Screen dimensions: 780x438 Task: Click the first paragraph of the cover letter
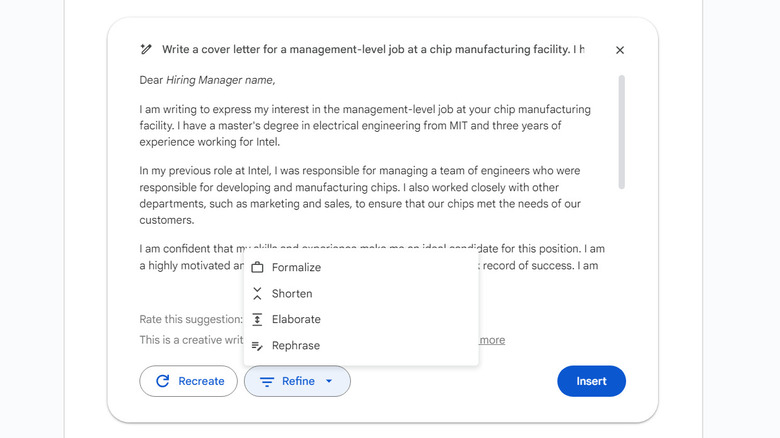[365, 126]
